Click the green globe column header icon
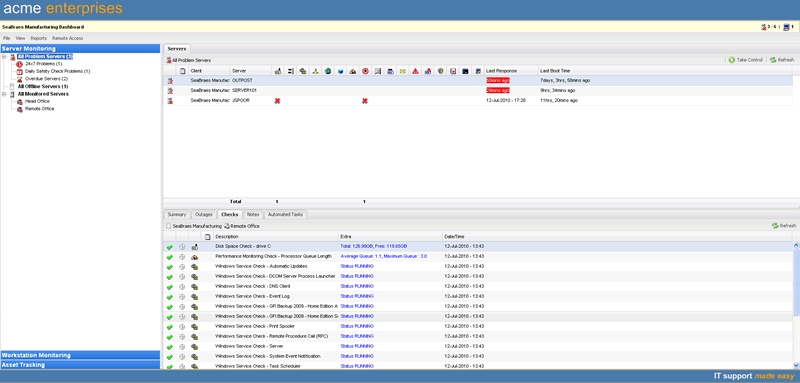 [328, 71]
